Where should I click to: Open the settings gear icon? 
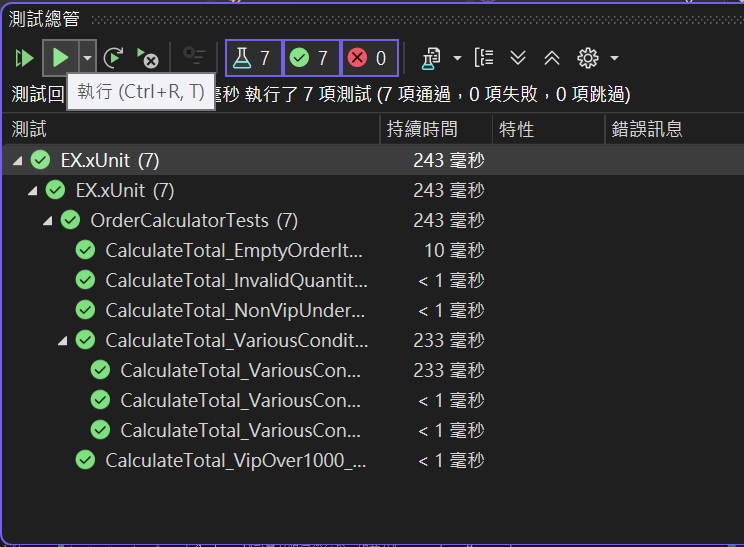click(x=588, y=58)
